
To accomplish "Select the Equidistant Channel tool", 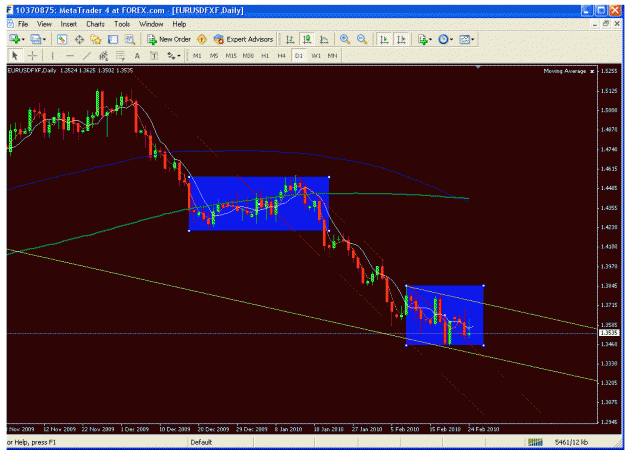I will pos(103,55).
